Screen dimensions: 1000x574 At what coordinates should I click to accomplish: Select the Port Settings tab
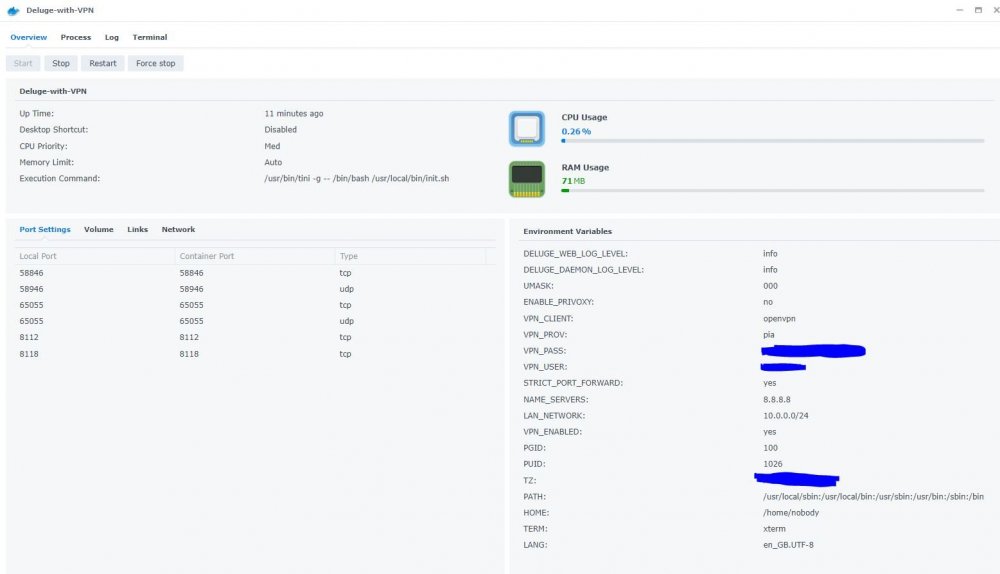pyautogui.click(x=45, y=230)
